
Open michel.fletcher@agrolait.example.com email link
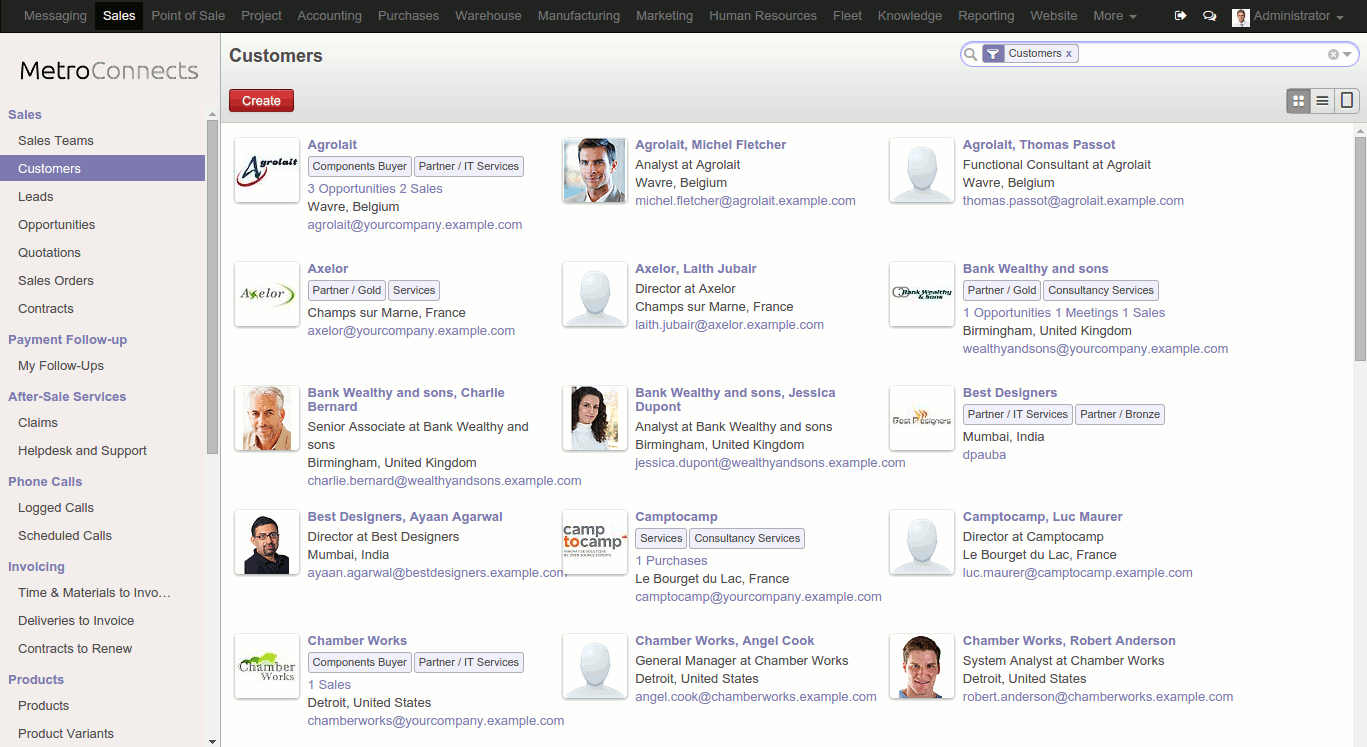745,201
